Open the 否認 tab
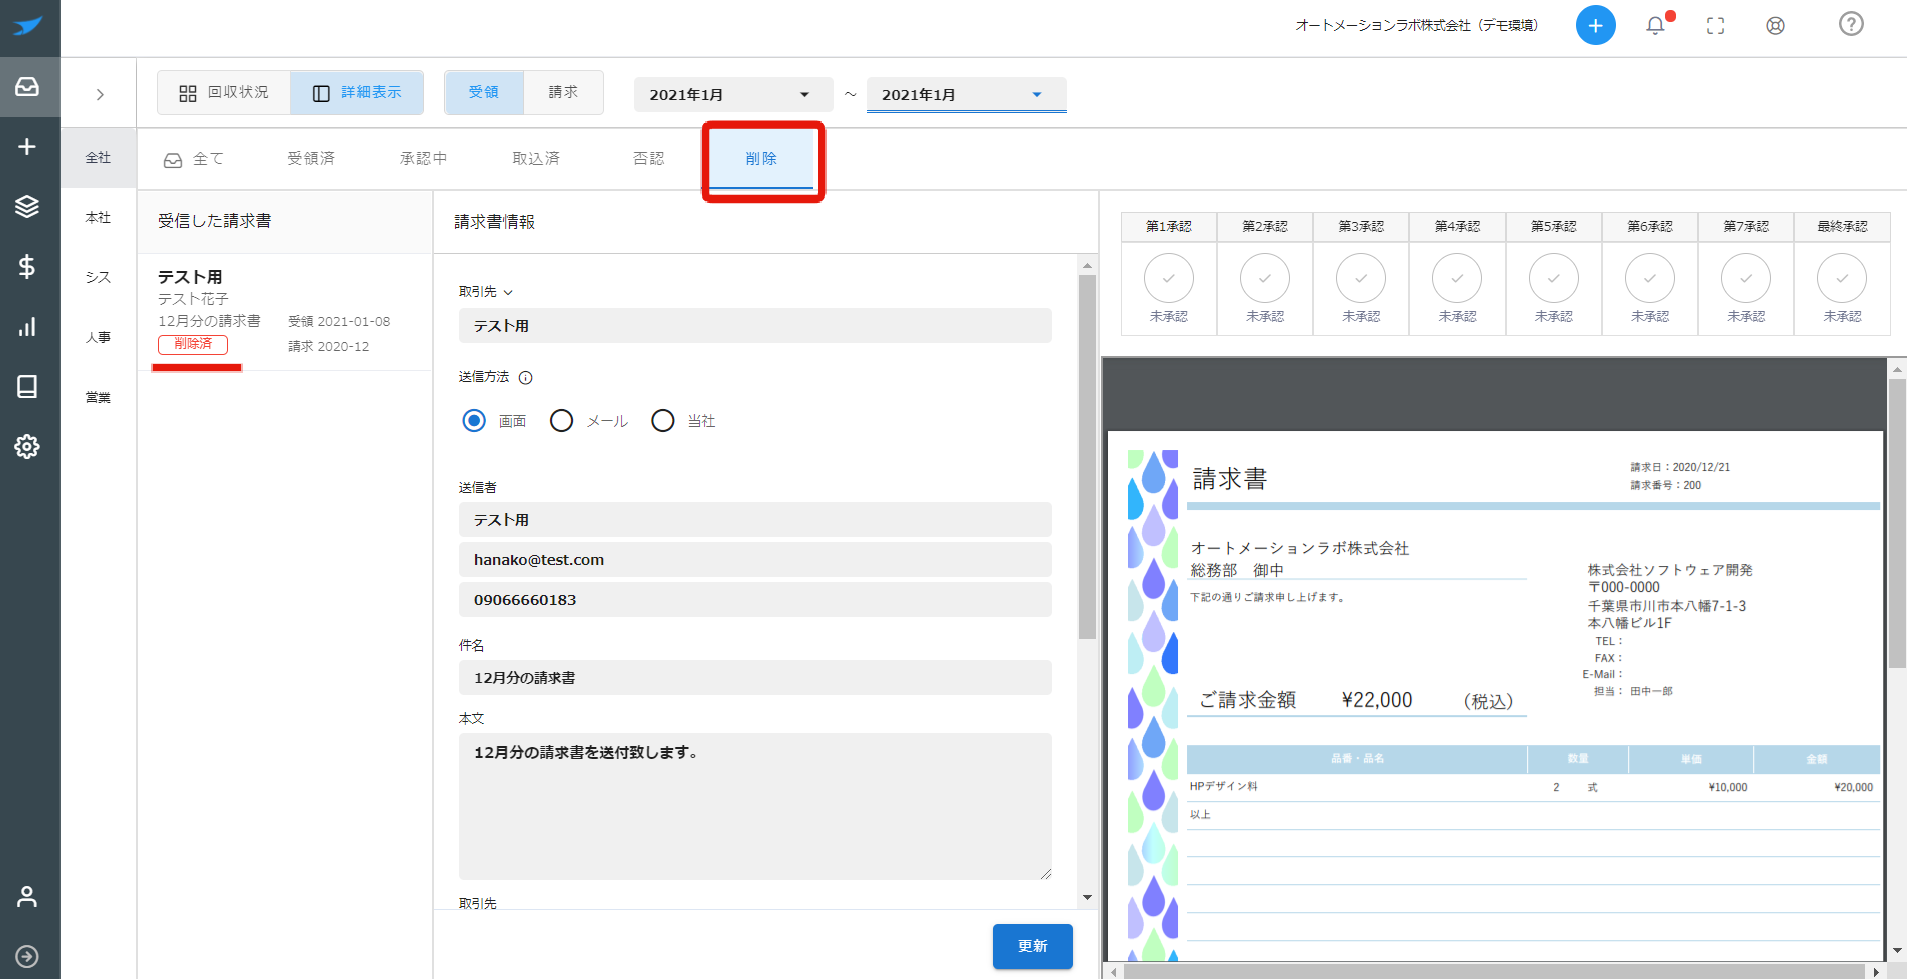Viewport: 1907px width, 979px height. point(649,159)
